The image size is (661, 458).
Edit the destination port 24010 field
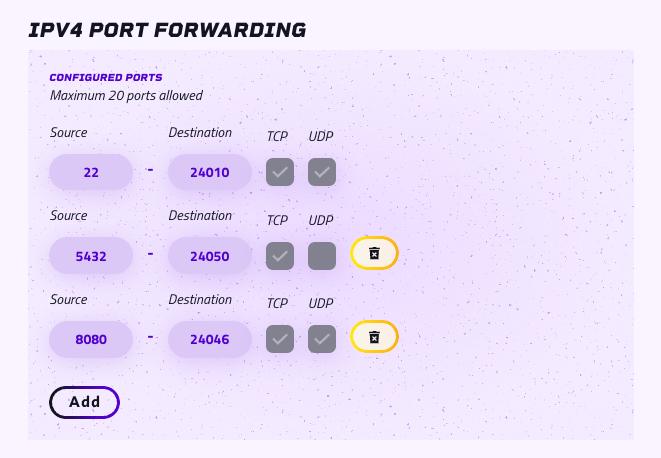[x=210, y=172]
